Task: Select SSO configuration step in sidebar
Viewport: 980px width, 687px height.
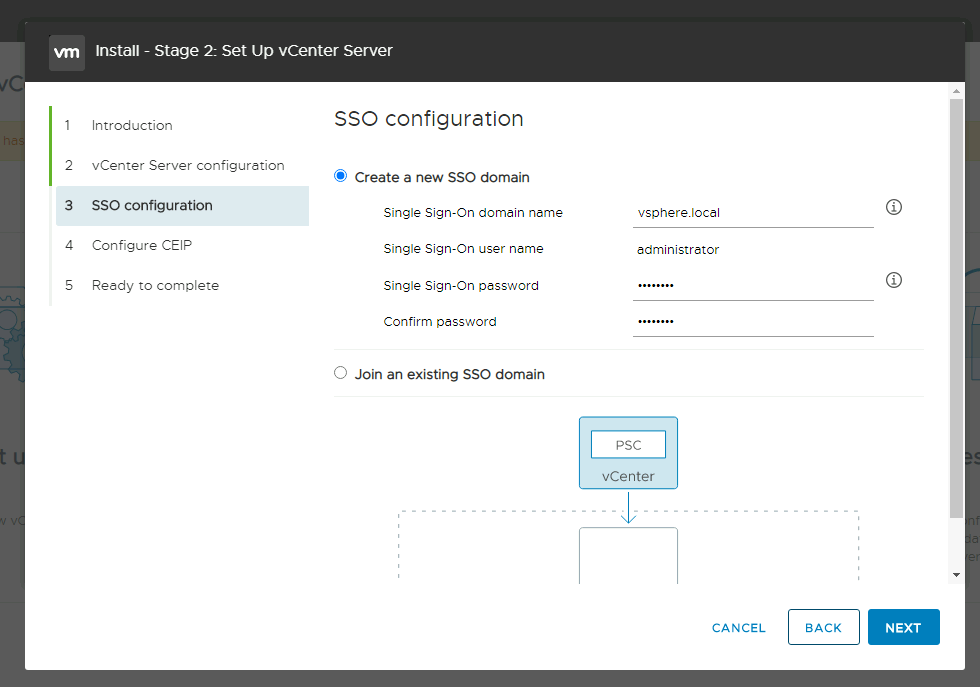Action: click(152, 205)
